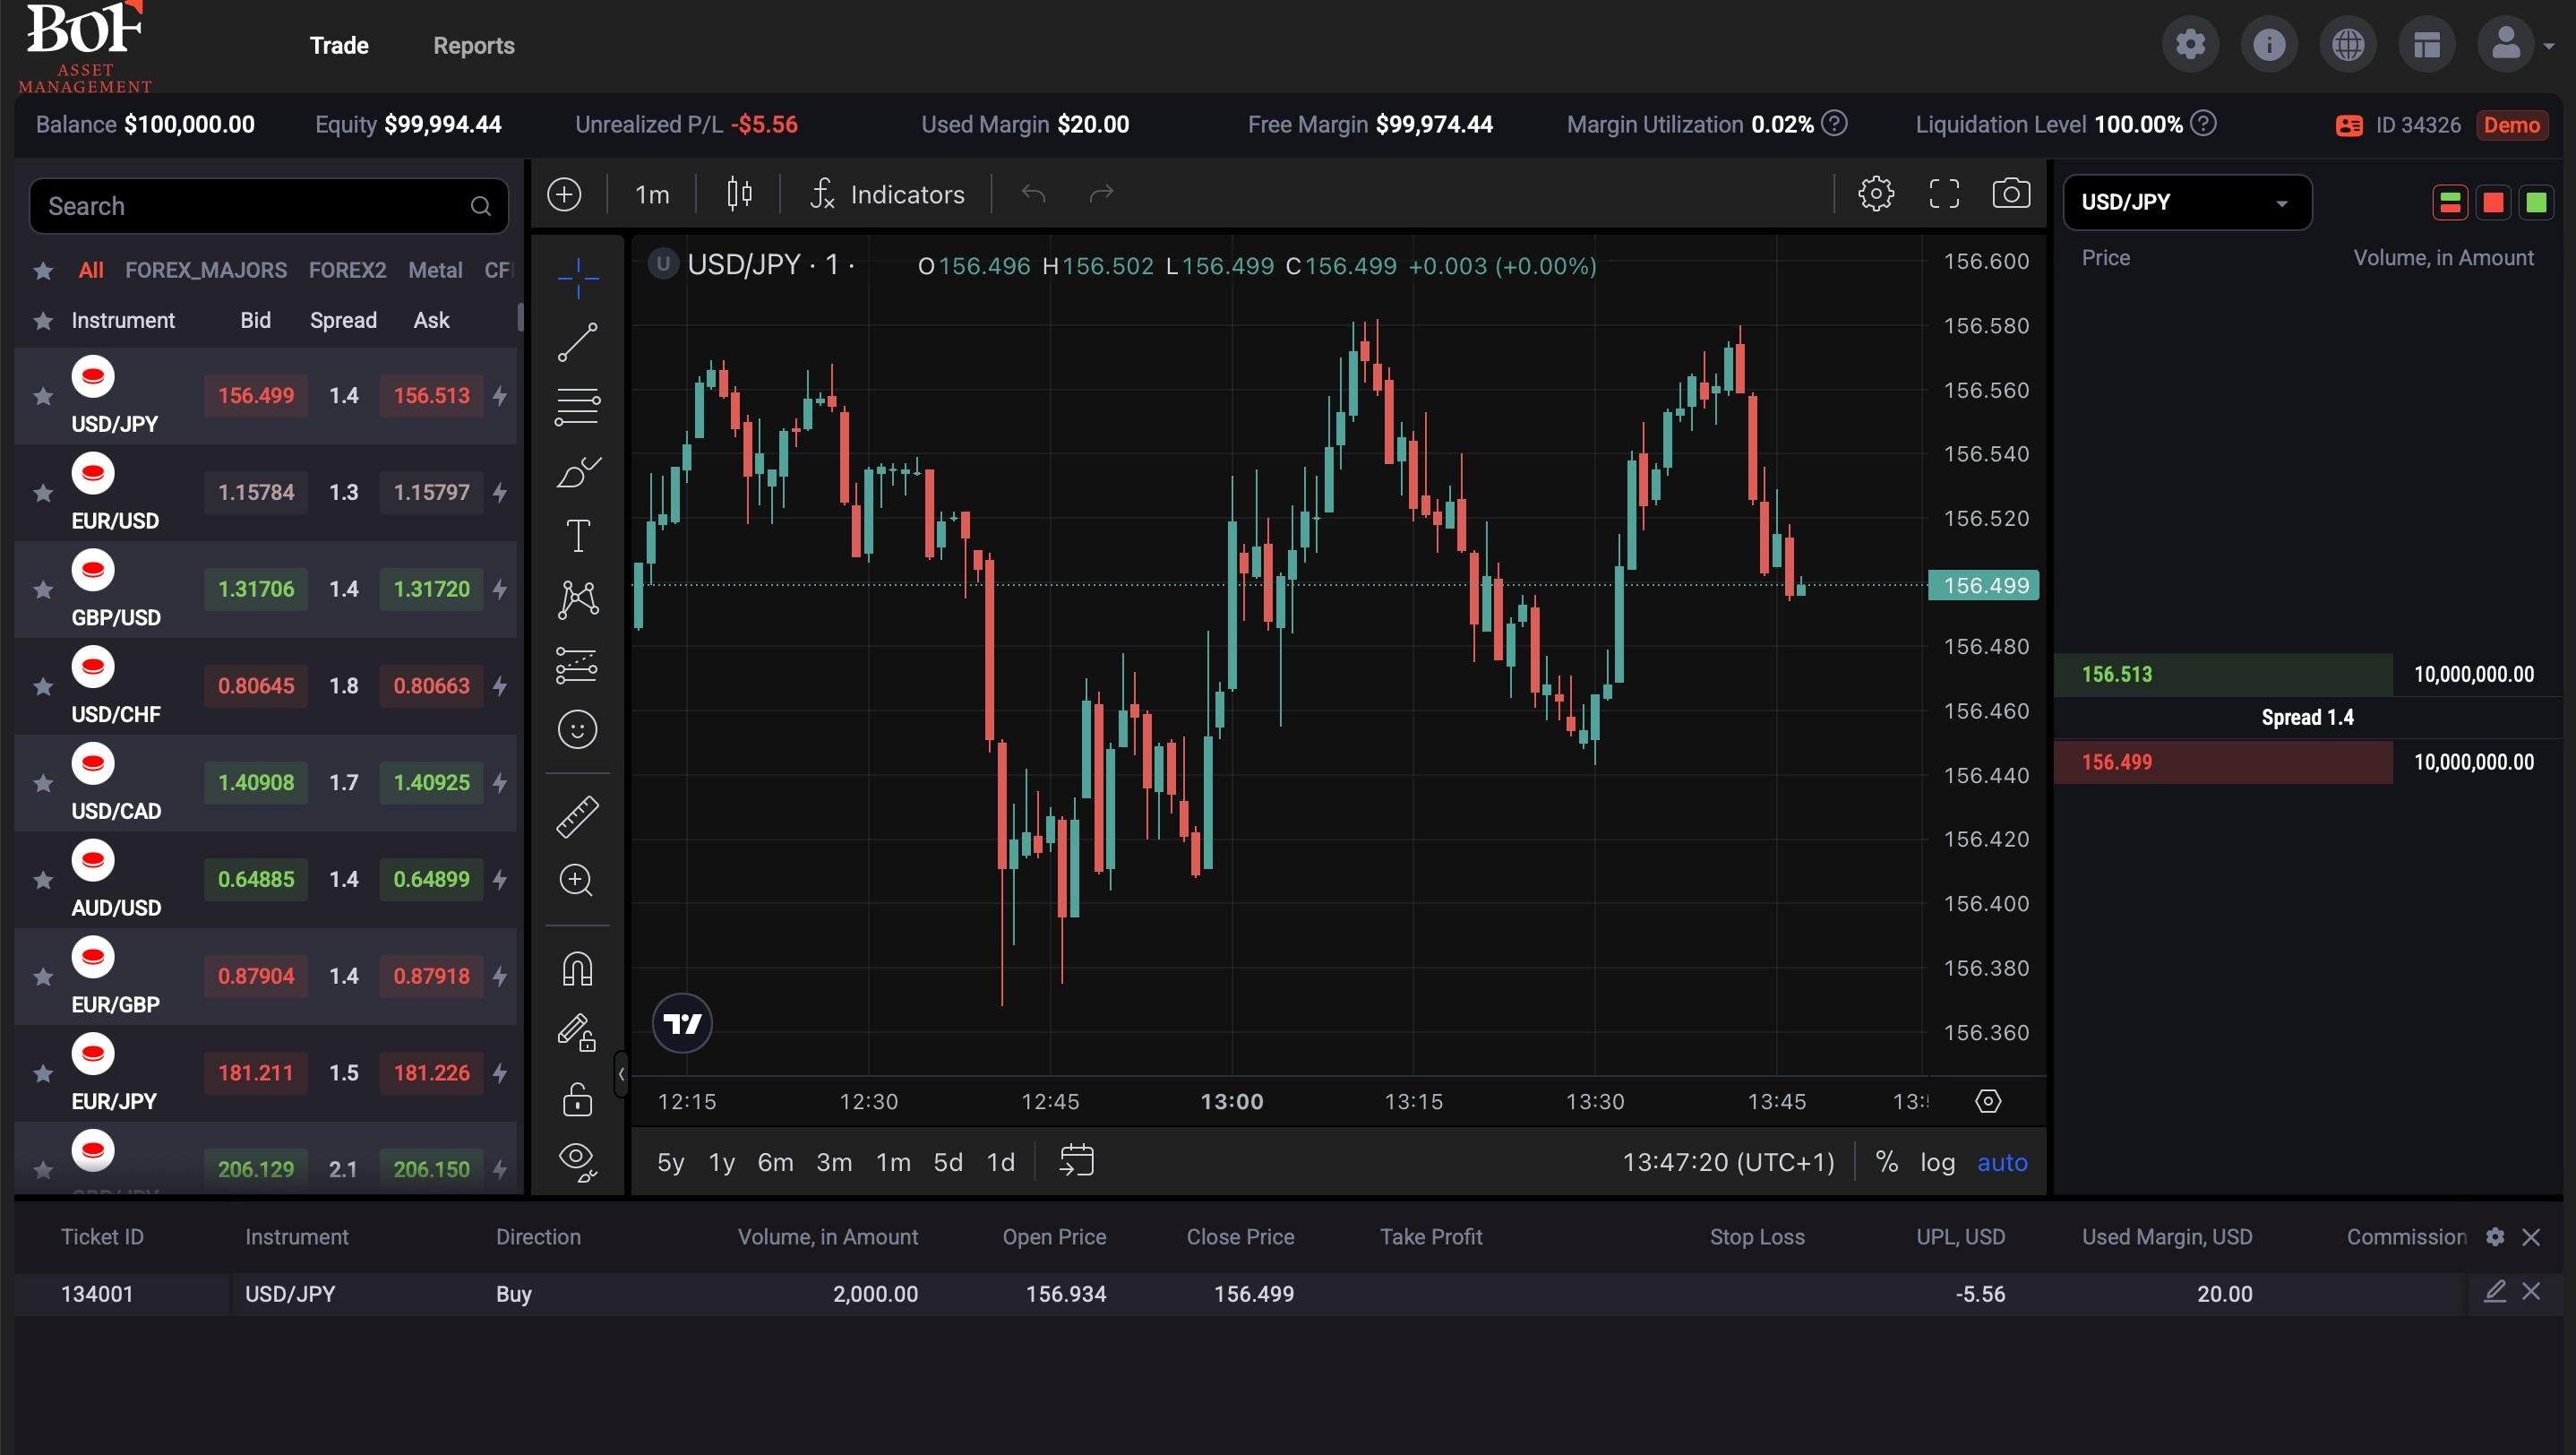This screenshot has height=1455, width=2576.
Task: Star EUR/USD as a favorite instrument
Action: 43,492
